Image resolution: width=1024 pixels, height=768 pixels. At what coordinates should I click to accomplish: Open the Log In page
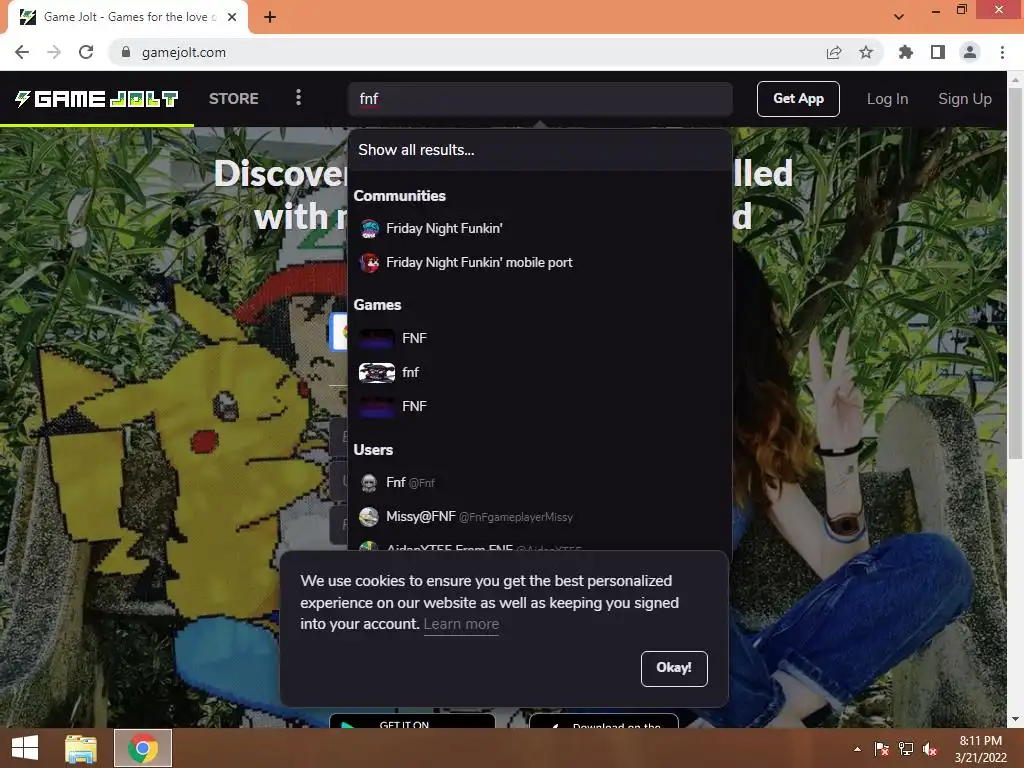click(x=887, y=99)
